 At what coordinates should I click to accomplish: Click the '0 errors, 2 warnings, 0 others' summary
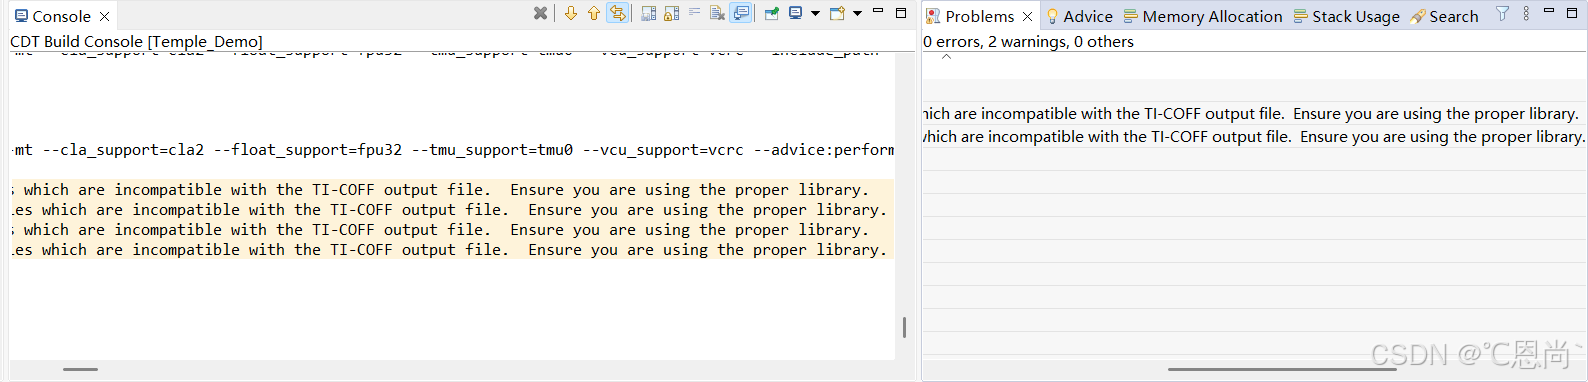click(x=1028, y=41)
